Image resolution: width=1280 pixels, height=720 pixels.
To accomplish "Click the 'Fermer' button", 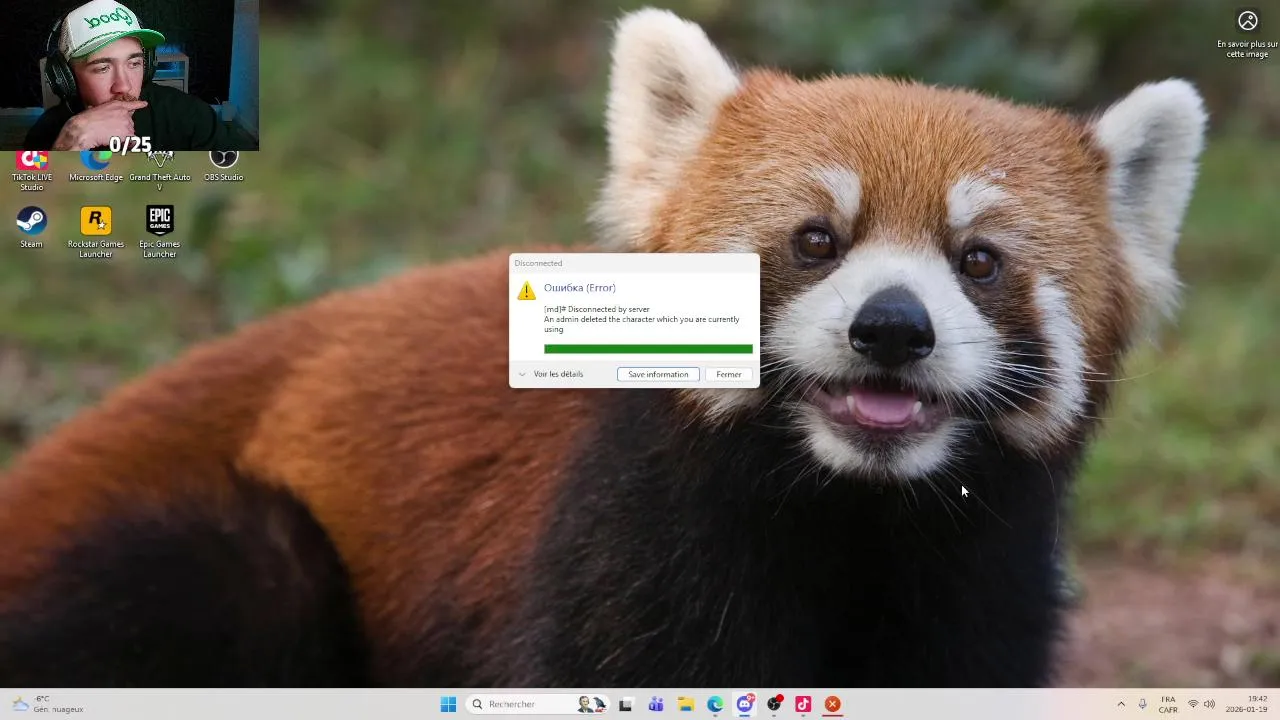I will [x=729, y=374].
